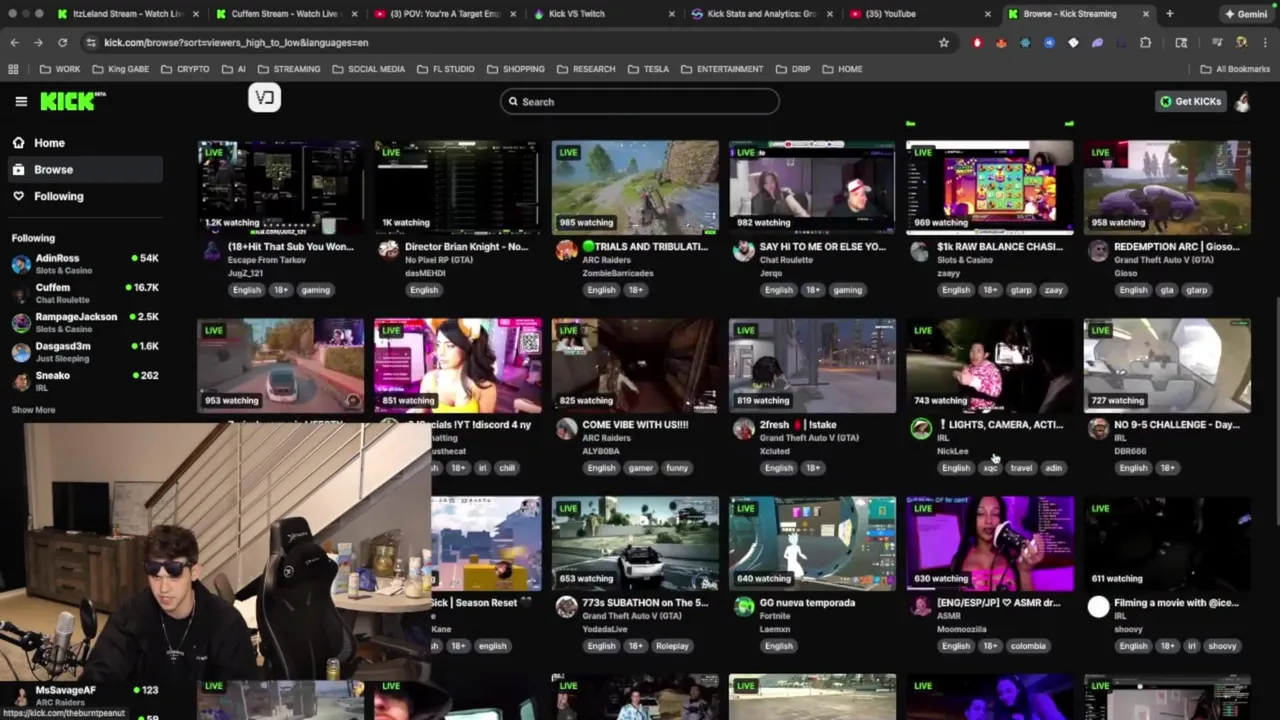Click the Moomoozilla channel avatar
The image size is (1280, 720).
coord(921,606)
